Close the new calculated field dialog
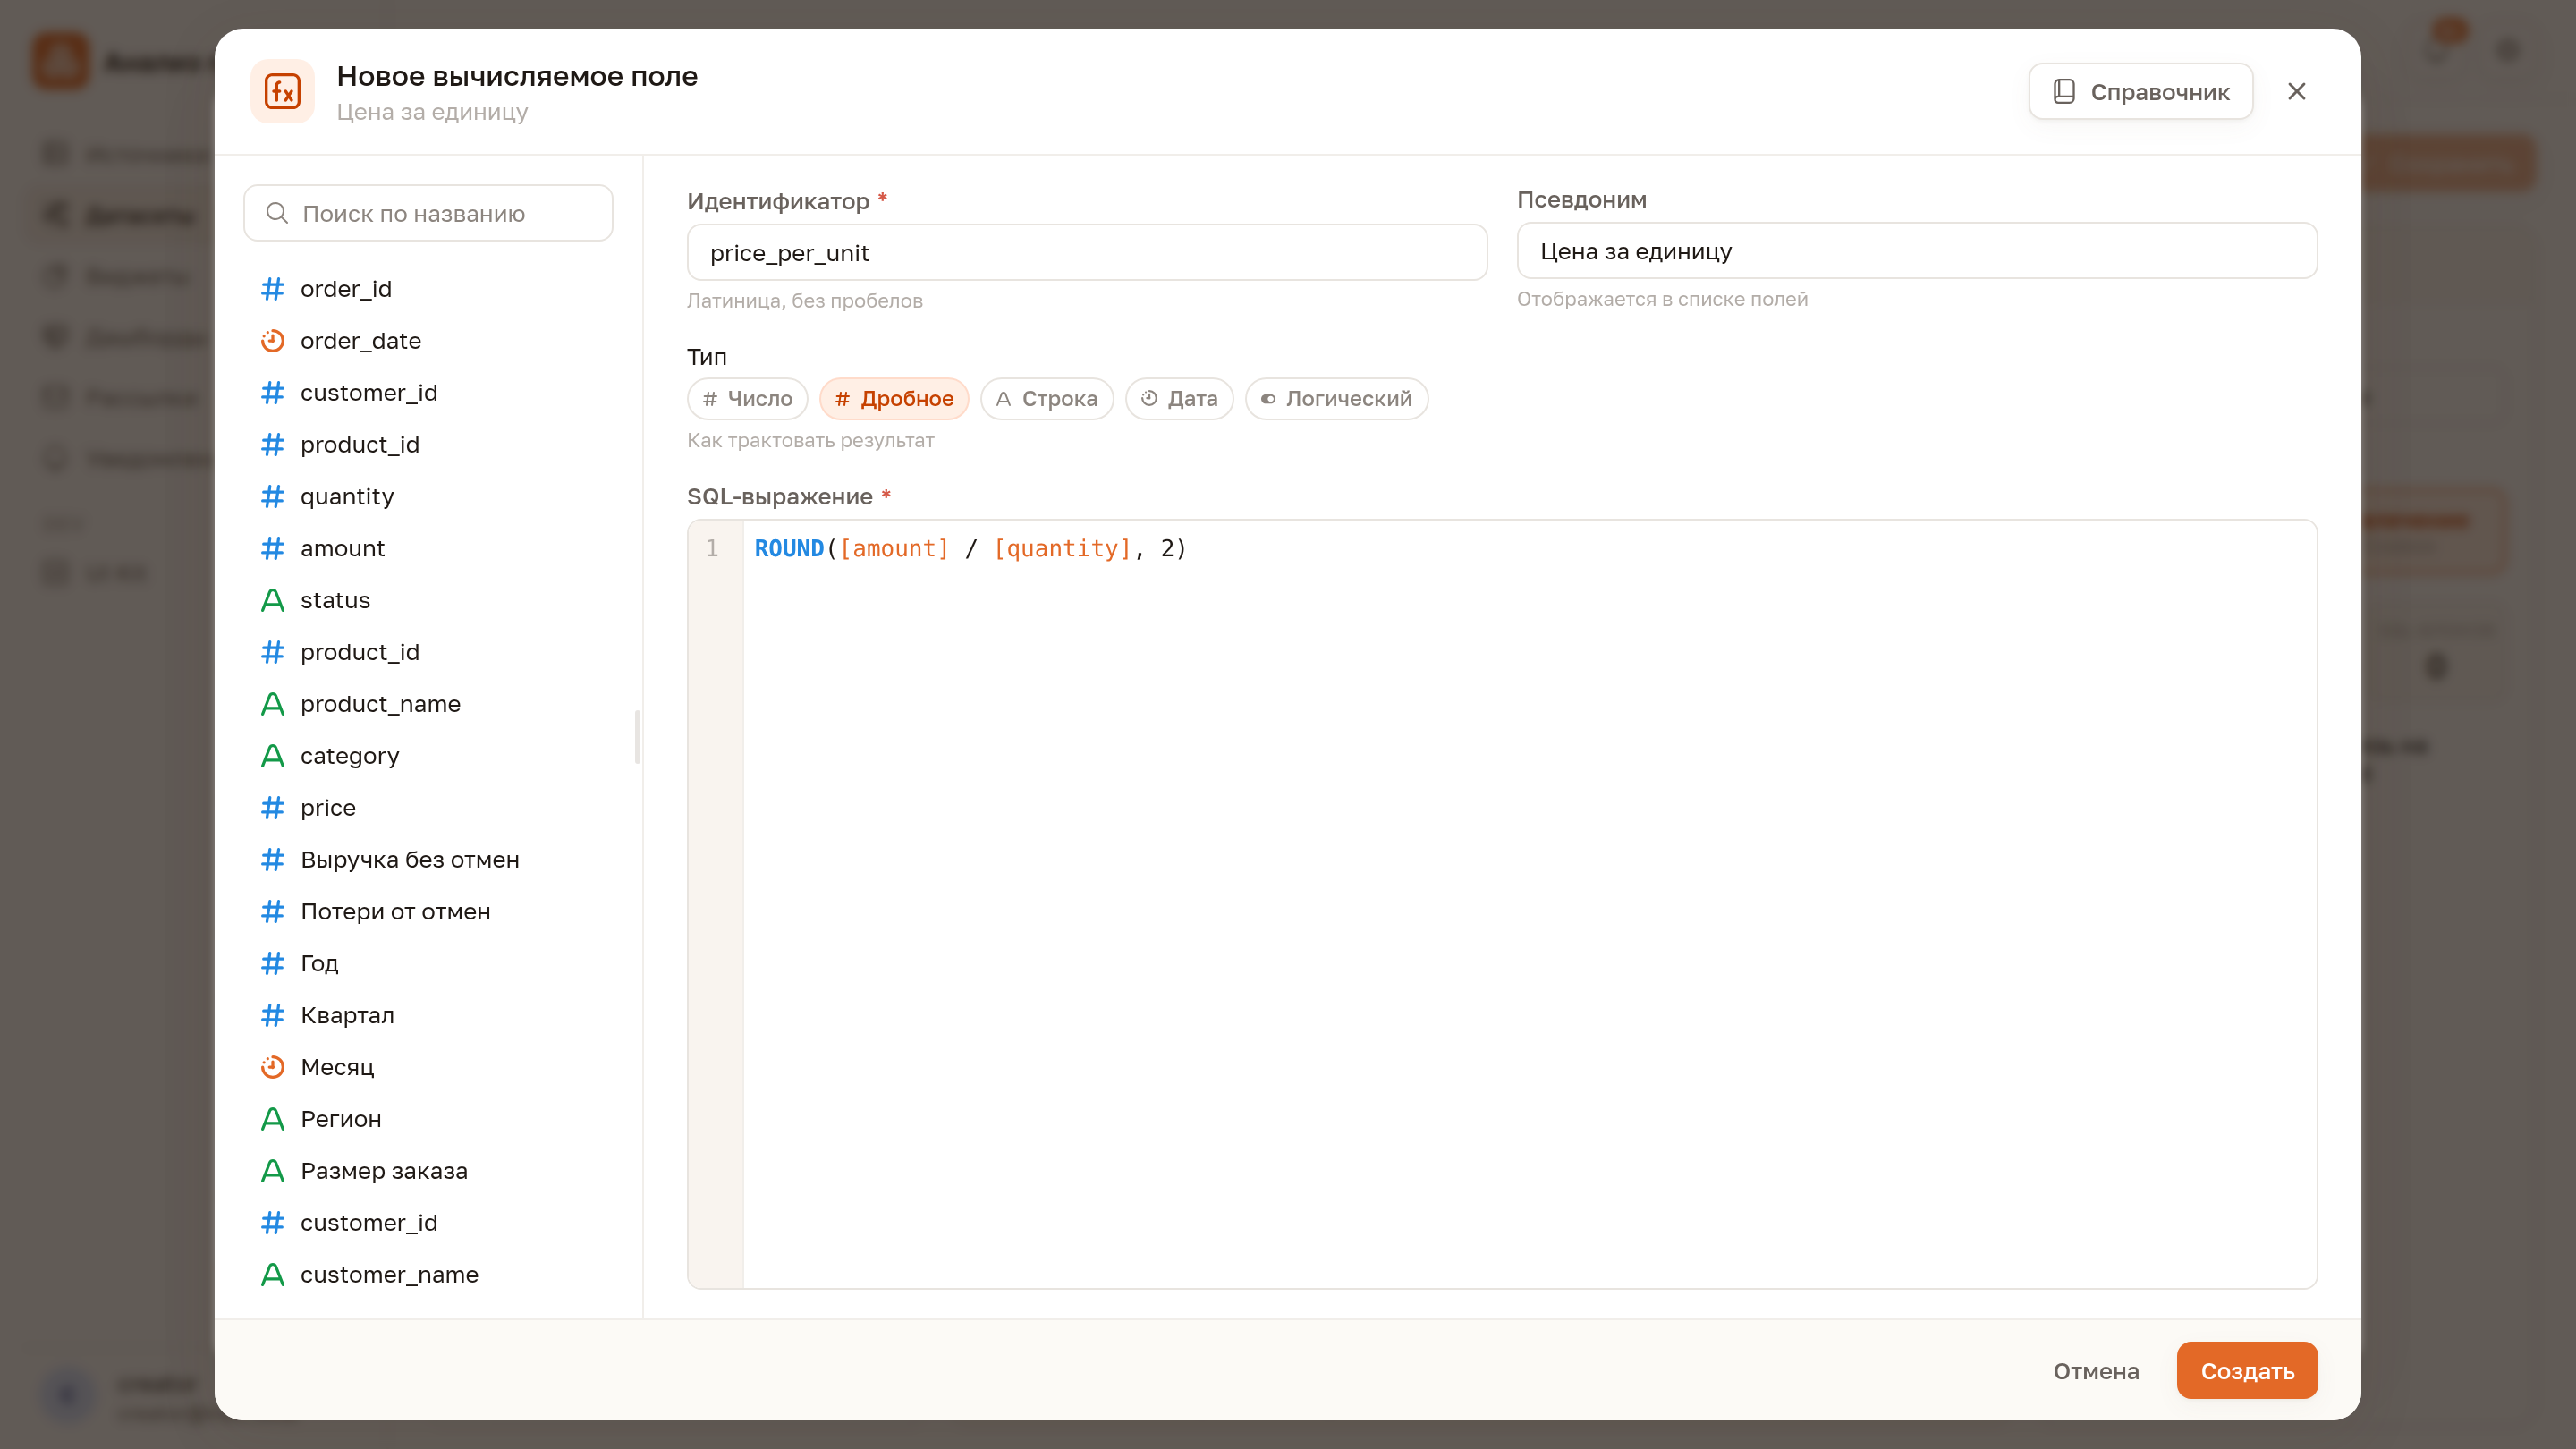The width and height of the screenshot is (2576, 1449). point(2297,91)
